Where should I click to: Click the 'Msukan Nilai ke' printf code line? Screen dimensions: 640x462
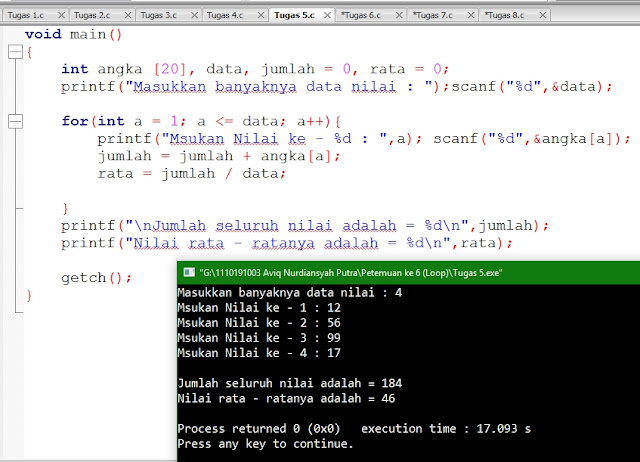(364, 139)
